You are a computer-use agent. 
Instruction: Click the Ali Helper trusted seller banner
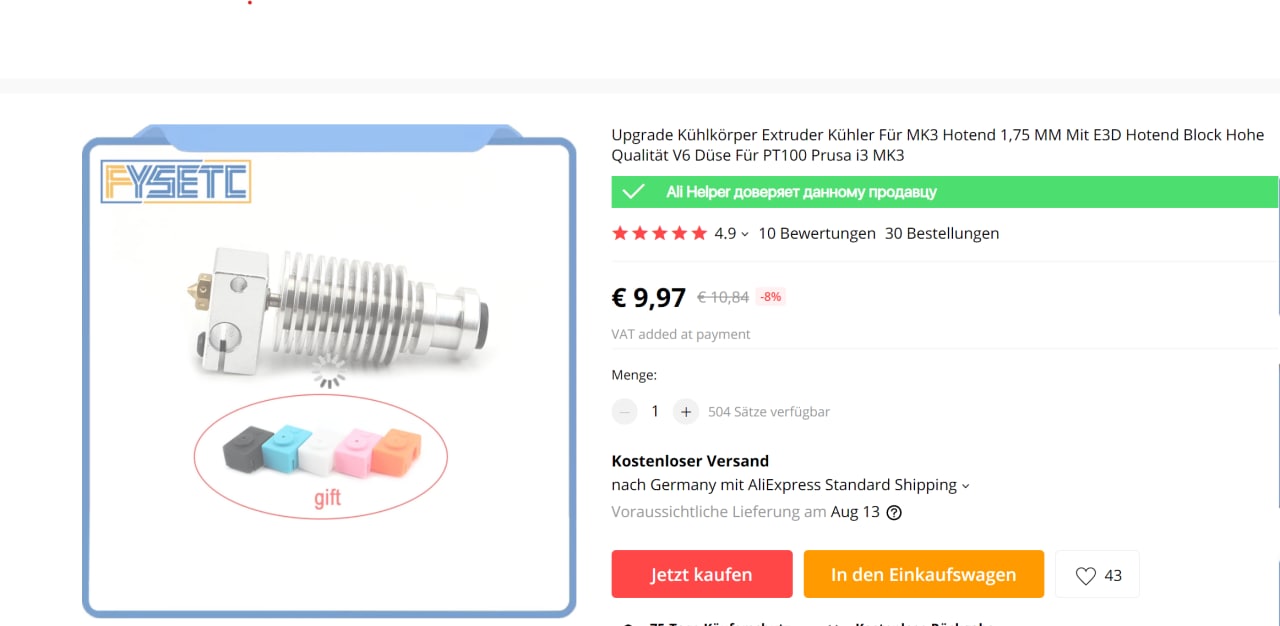click(945, 192)
